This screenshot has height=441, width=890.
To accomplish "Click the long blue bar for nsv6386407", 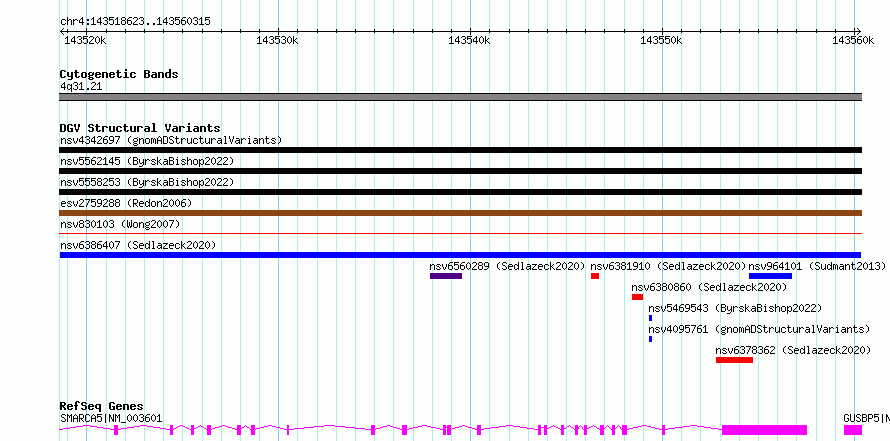I will coord(460,255).
